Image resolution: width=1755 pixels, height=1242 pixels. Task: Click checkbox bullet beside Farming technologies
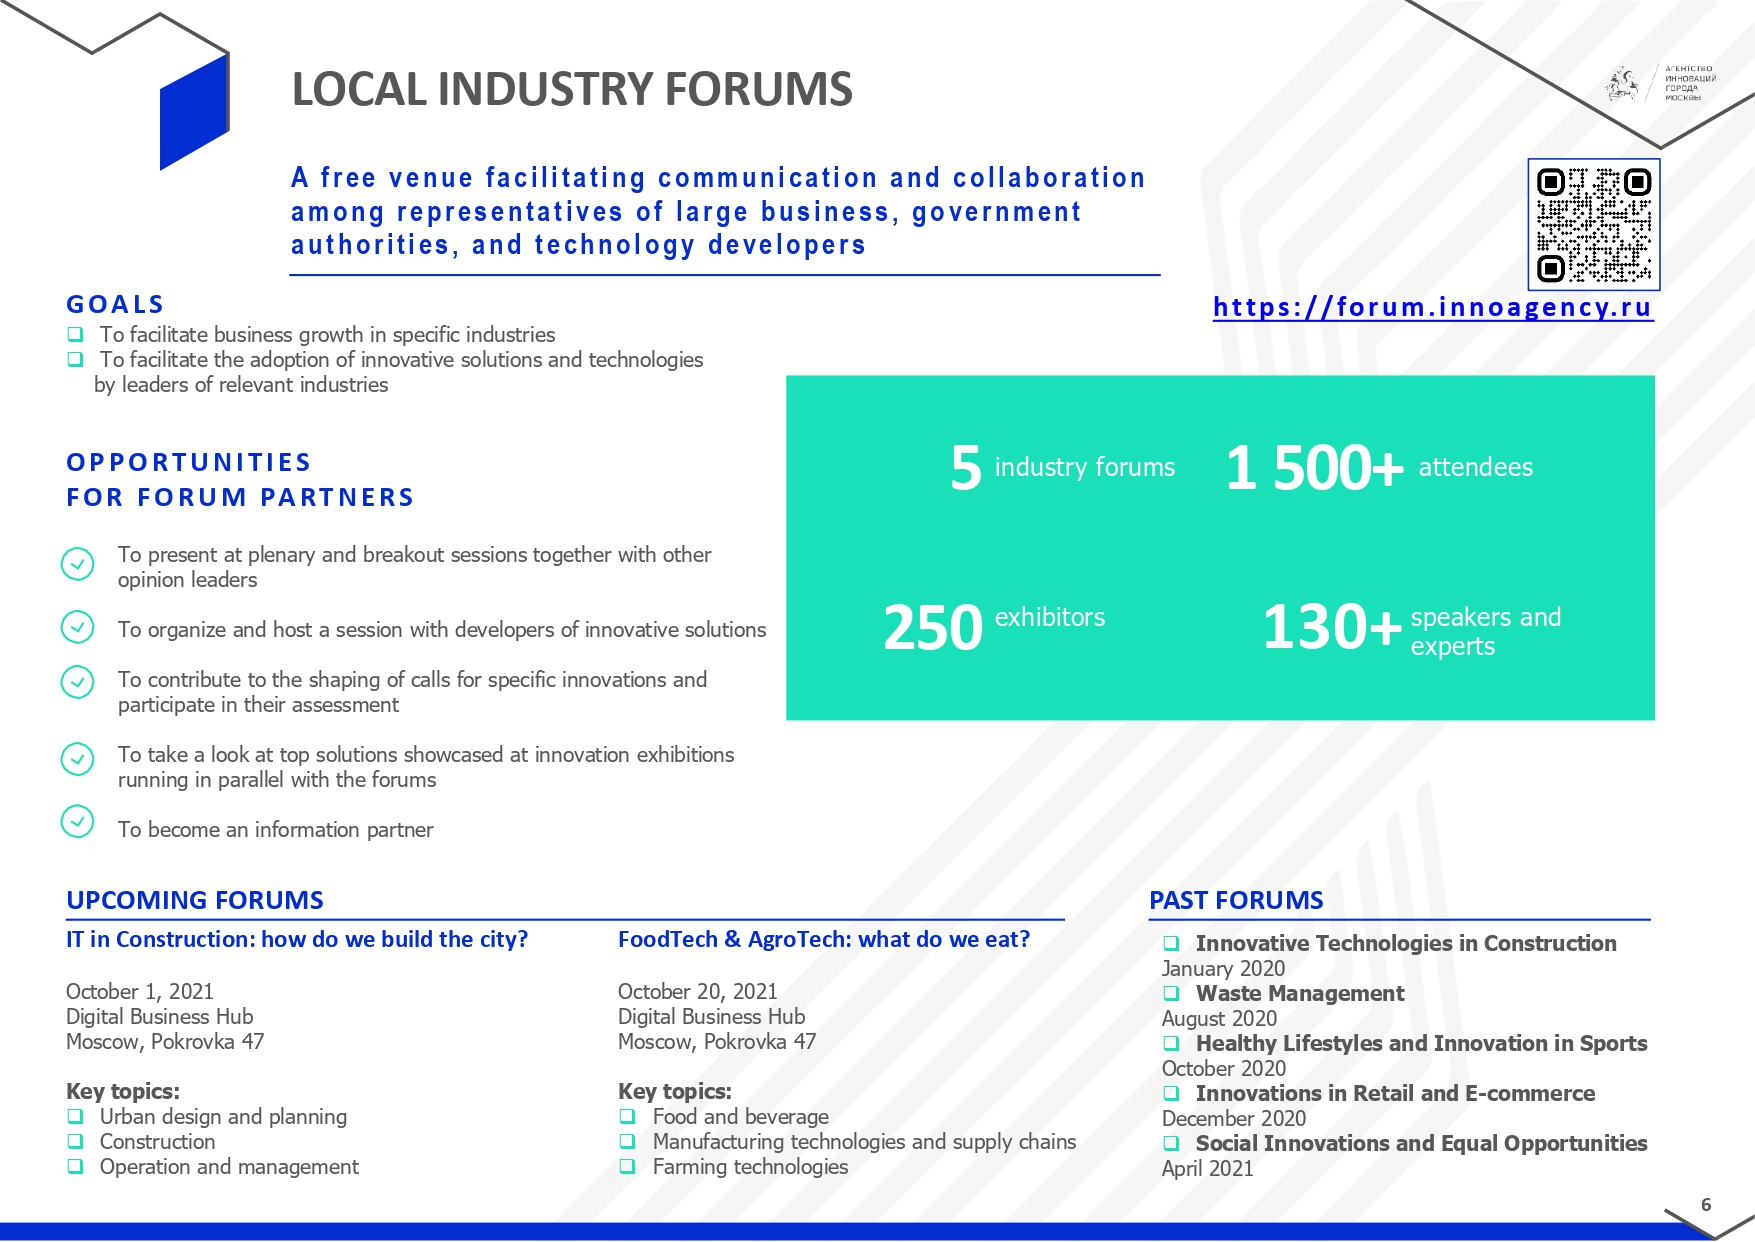(627, 1166)
